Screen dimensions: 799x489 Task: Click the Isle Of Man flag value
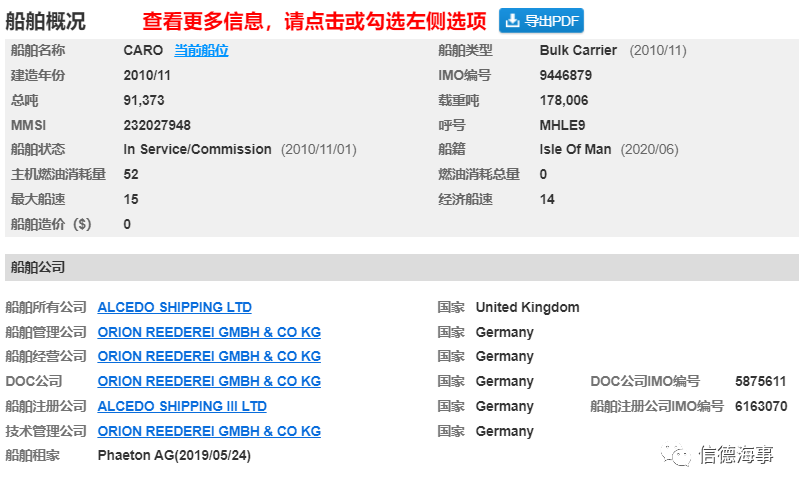pyautogui.click(x=575, y=149)
